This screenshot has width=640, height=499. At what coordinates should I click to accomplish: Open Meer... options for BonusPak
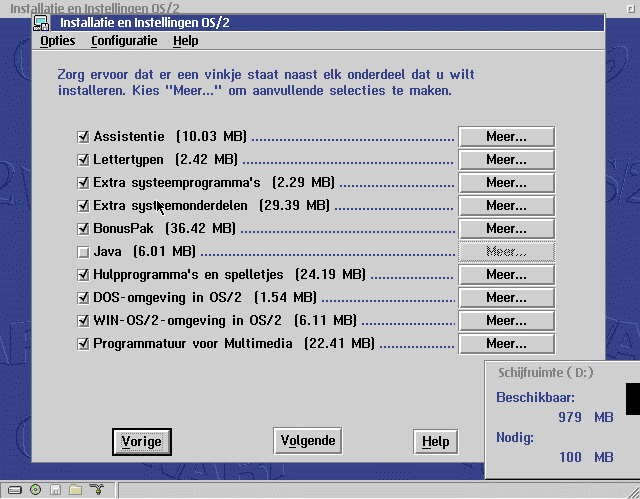coord(507,228)
